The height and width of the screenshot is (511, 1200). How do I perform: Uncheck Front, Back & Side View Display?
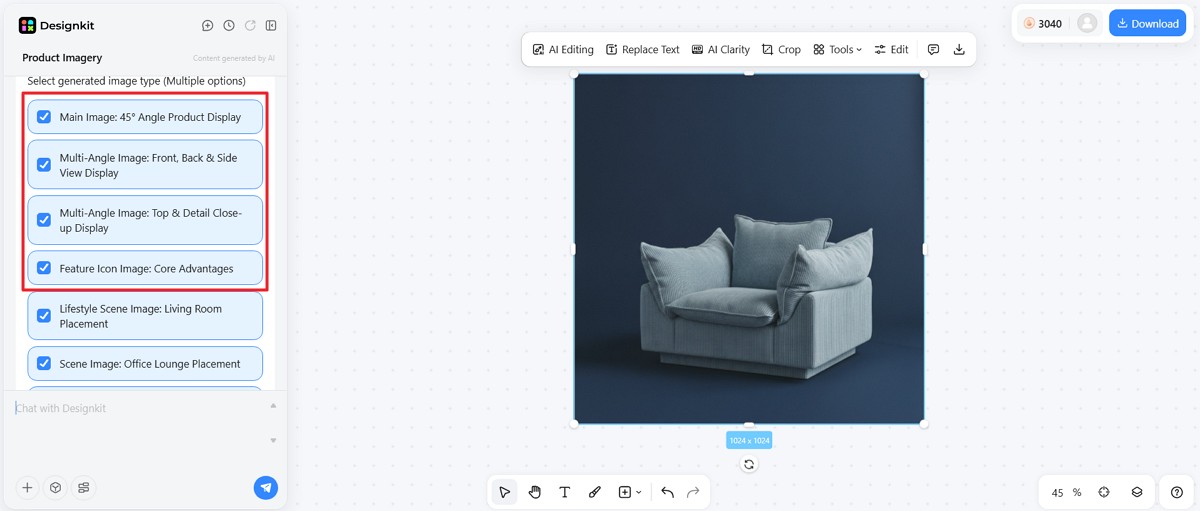point(44,165)
